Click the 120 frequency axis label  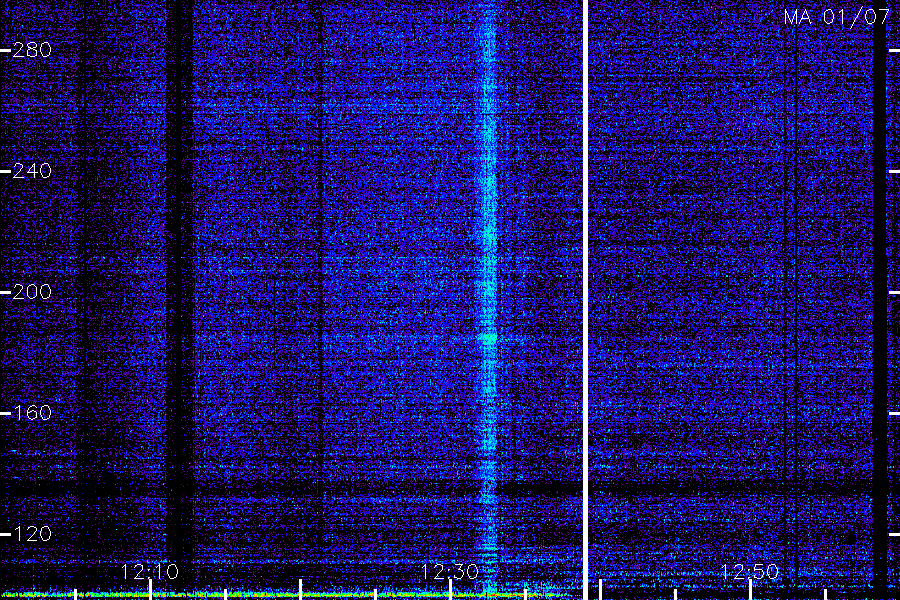(32, 534)
